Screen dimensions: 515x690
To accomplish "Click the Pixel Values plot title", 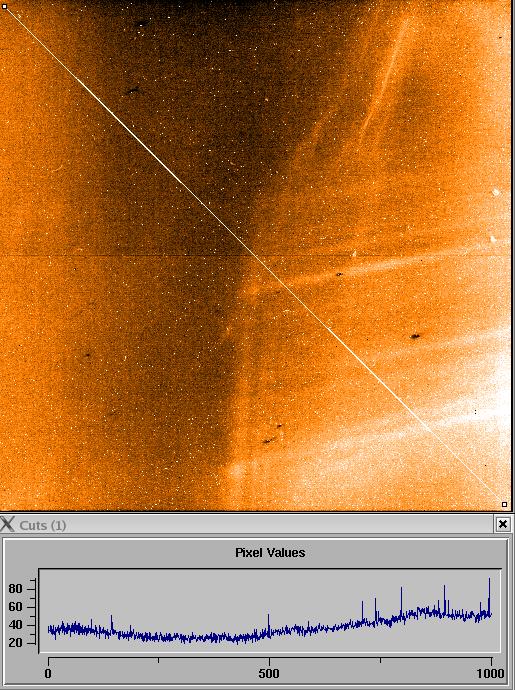I will pos(270,553).
